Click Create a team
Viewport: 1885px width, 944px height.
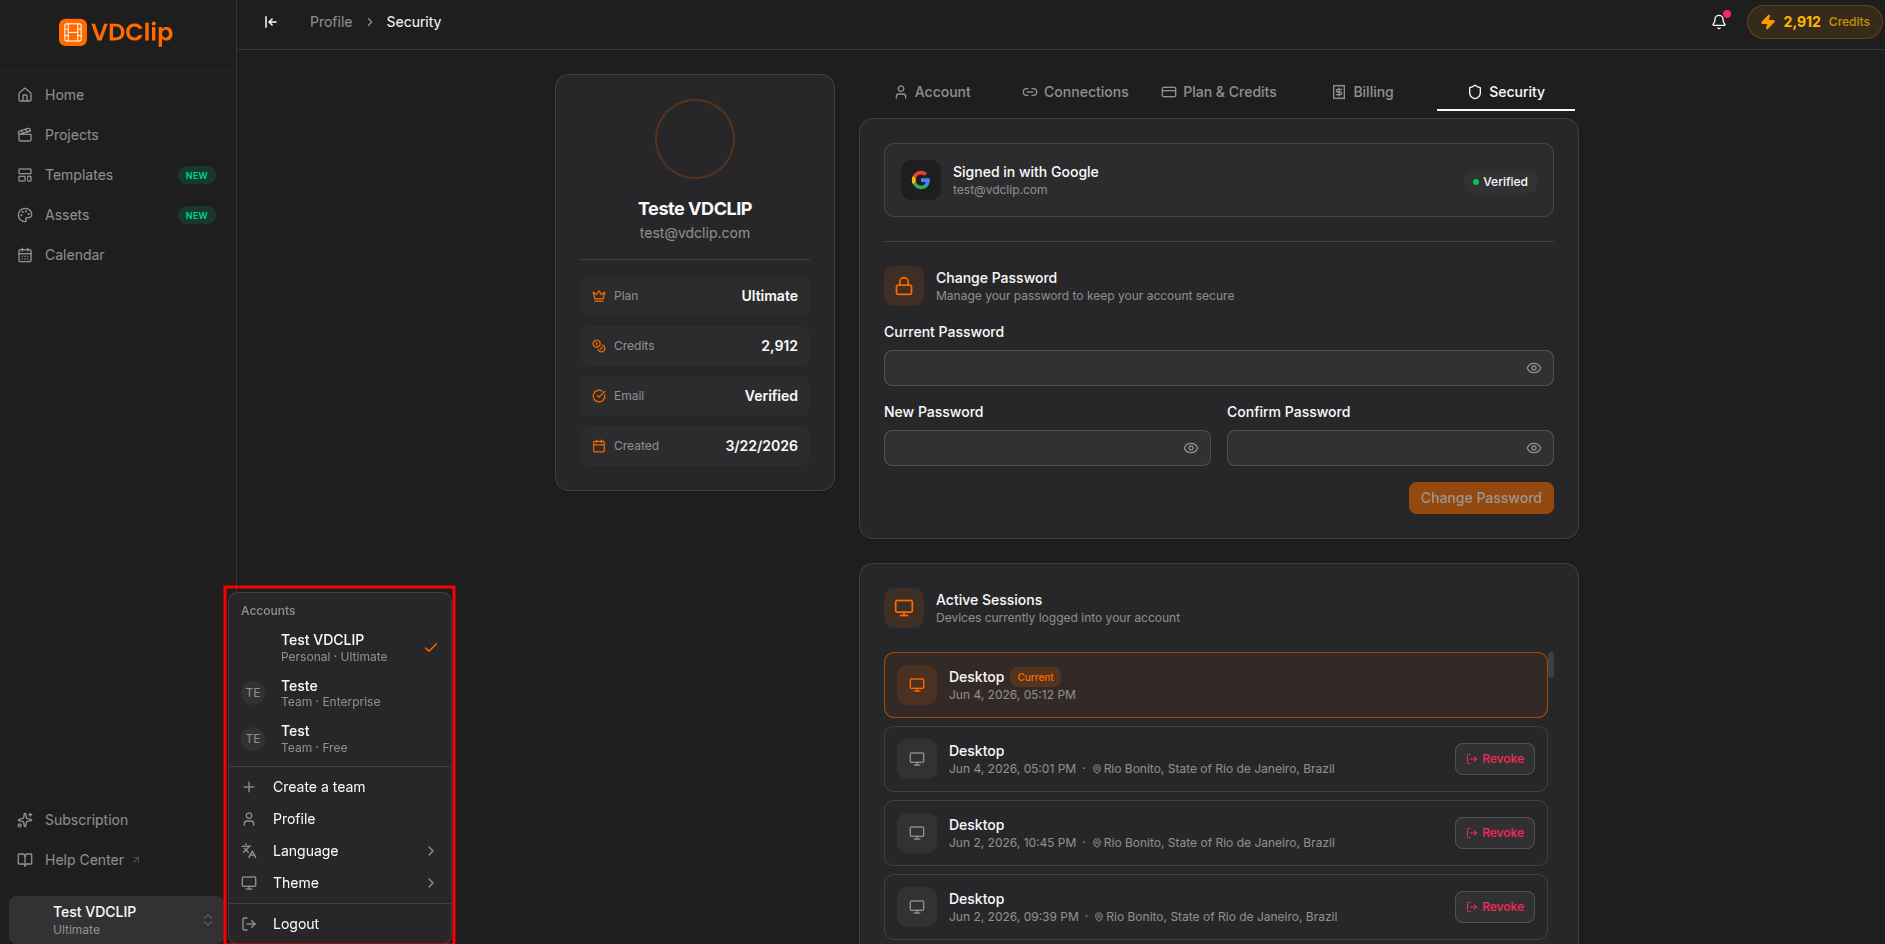tap(340, 787)
